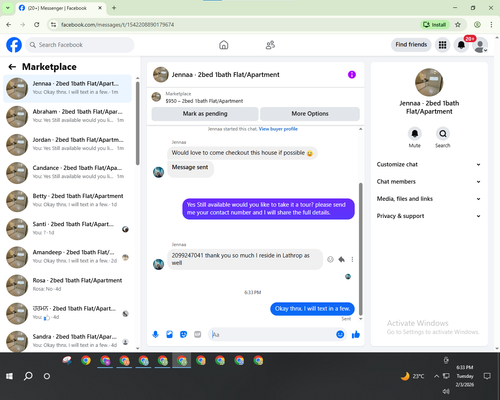Open the Chrome profile icon

pyautogui.click(x=477, y=25)
